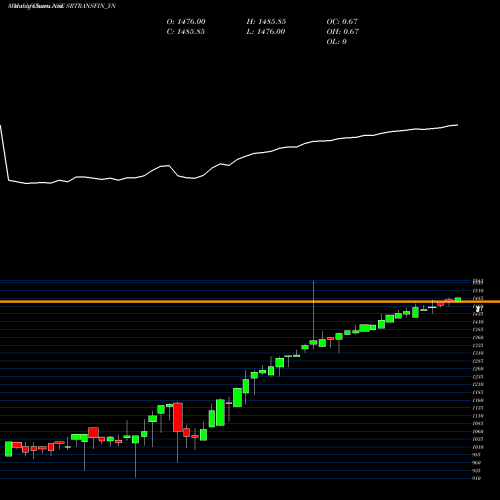
Task: Click the 1435 price axis label
Action: pyautogui.click(x=478, y=314)
